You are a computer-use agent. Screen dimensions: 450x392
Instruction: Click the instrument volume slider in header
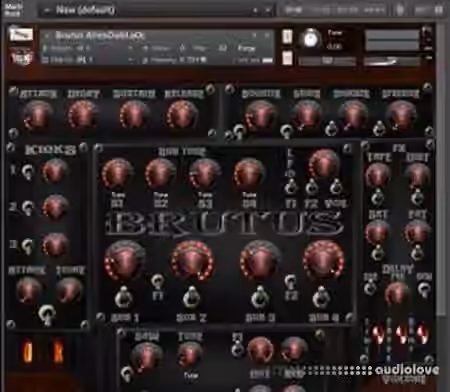pos(392,61)
